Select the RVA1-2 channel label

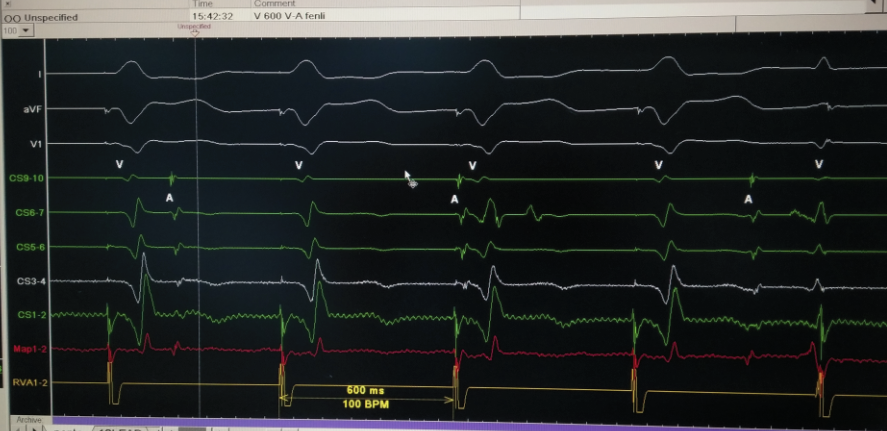click(x=29, y=383)
